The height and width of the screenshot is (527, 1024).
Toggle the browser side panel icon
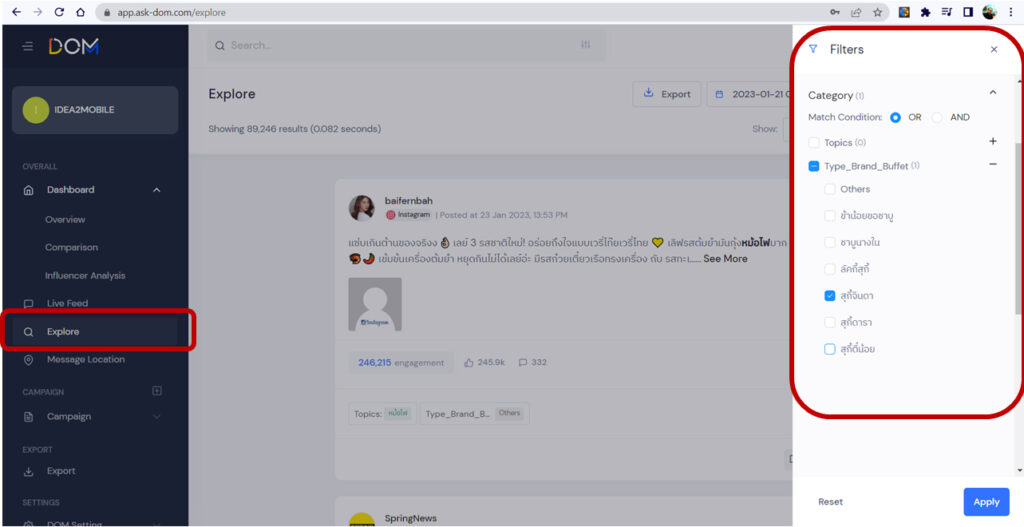coord(968,12)
